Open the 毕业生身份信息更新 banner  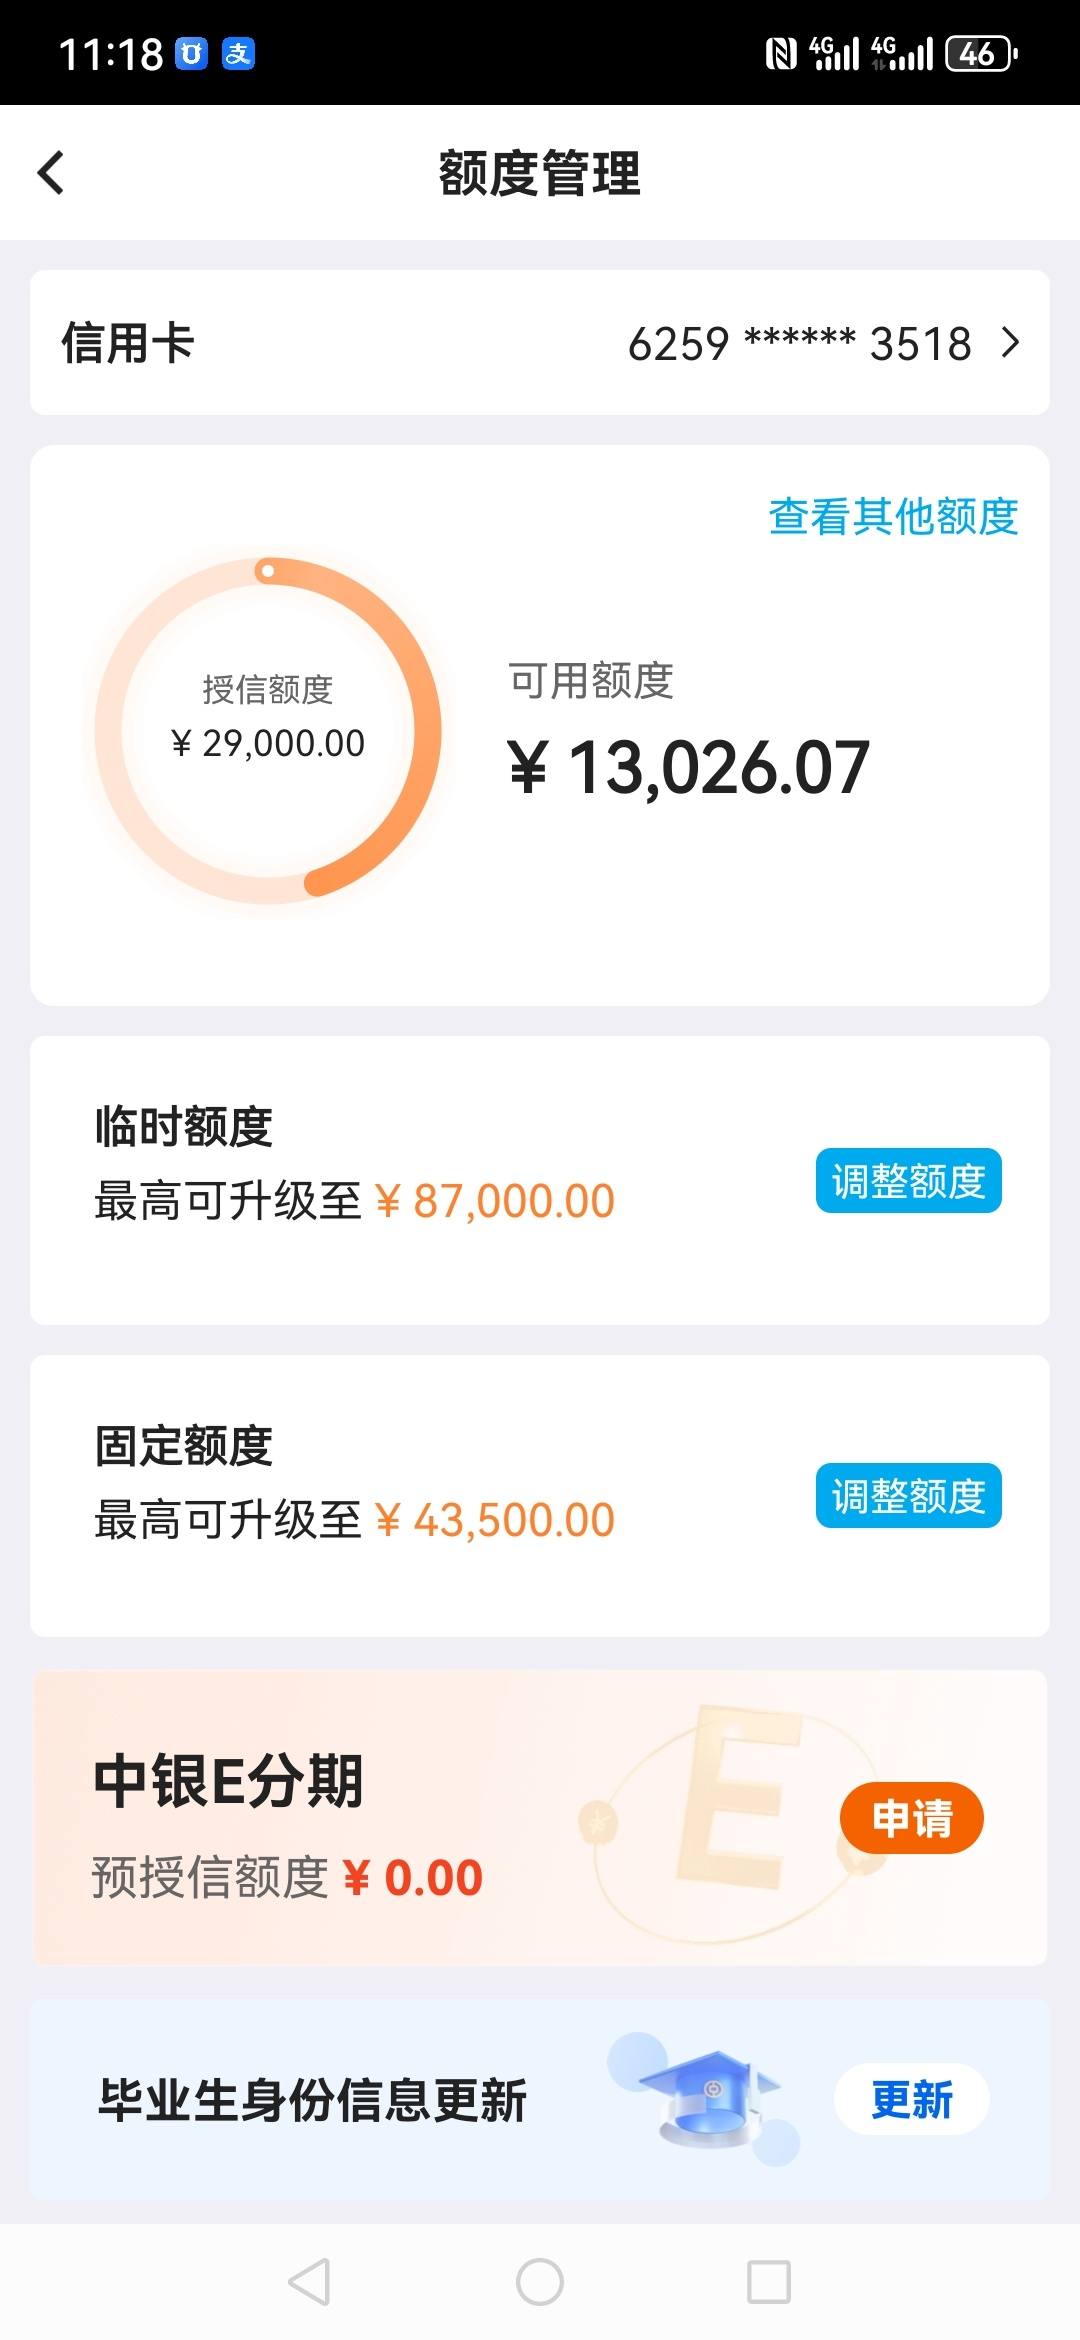[x=540, y=2099]
